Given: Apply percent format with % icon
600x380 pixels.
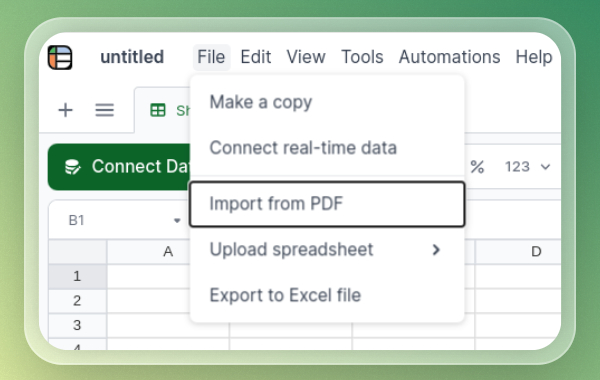Looking at the screenshot, I should click(477, 167).
